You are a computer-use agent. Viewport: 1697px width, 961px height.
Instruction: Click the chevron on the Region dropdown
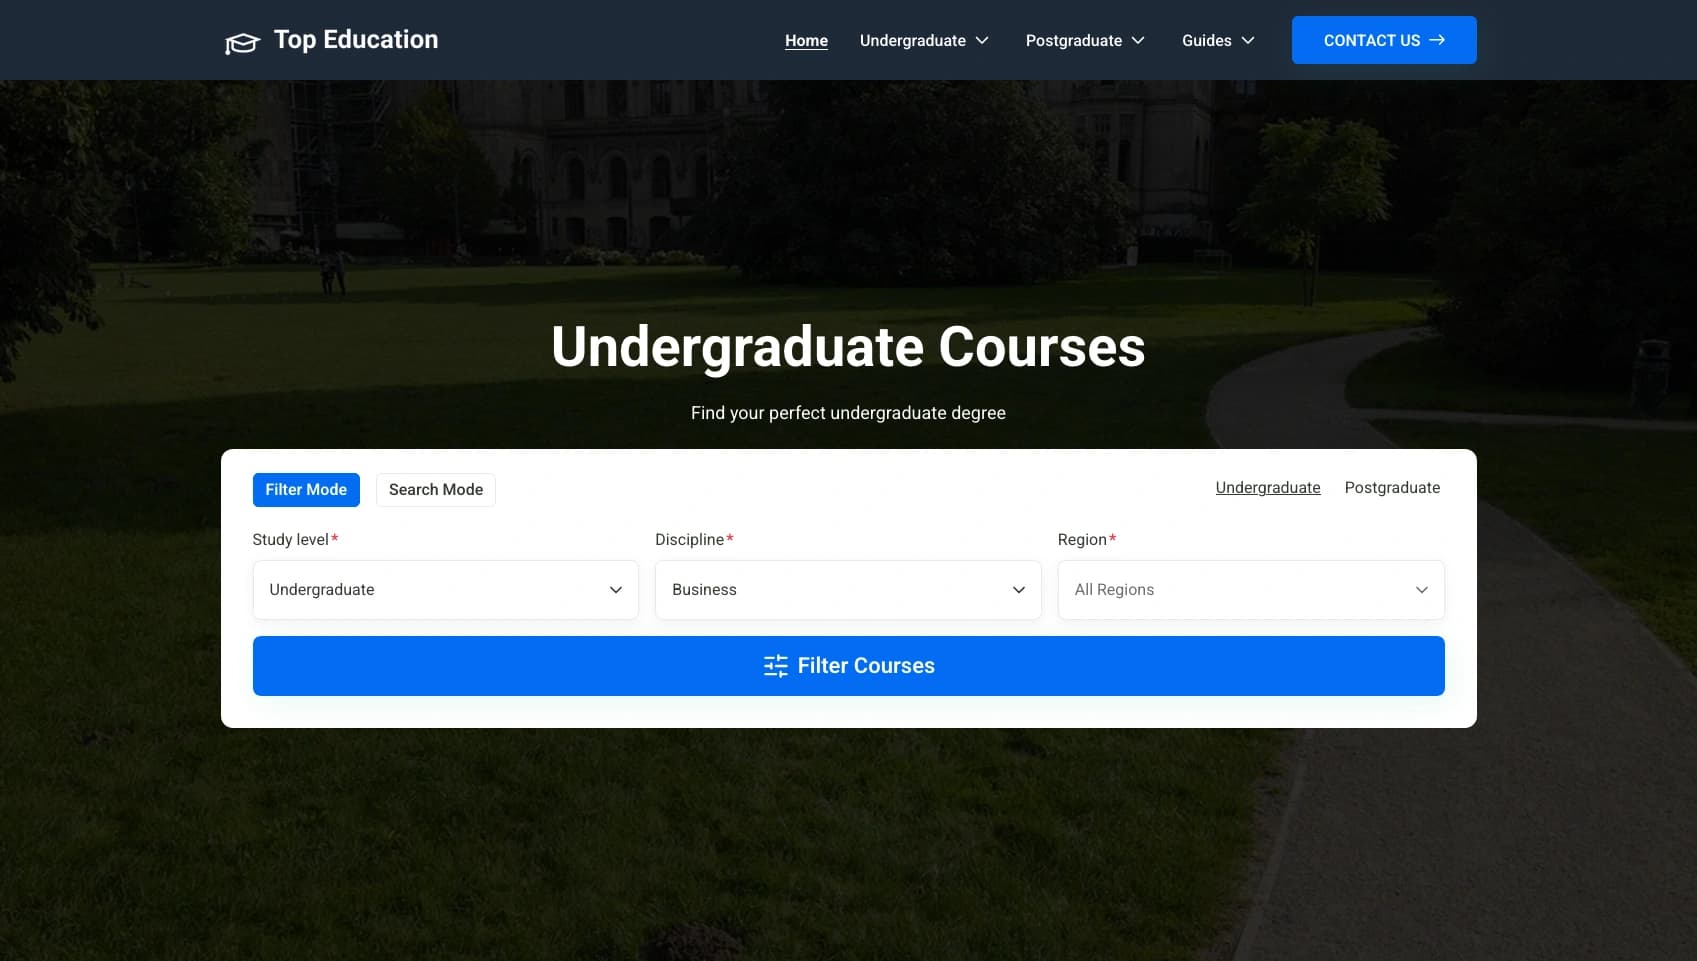1421,589
